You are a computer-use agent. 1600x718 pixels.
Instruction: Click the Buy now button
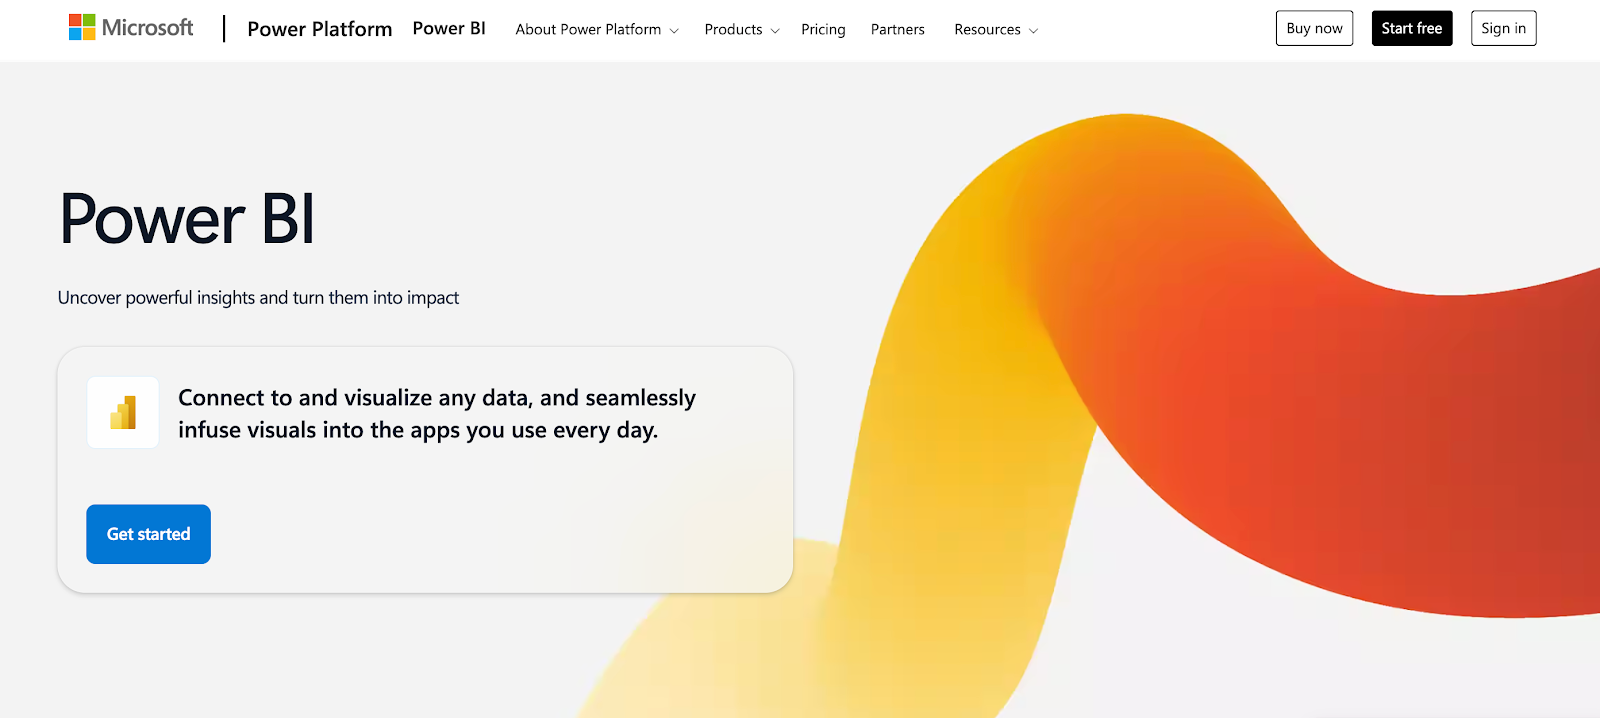pos(1314,28)
